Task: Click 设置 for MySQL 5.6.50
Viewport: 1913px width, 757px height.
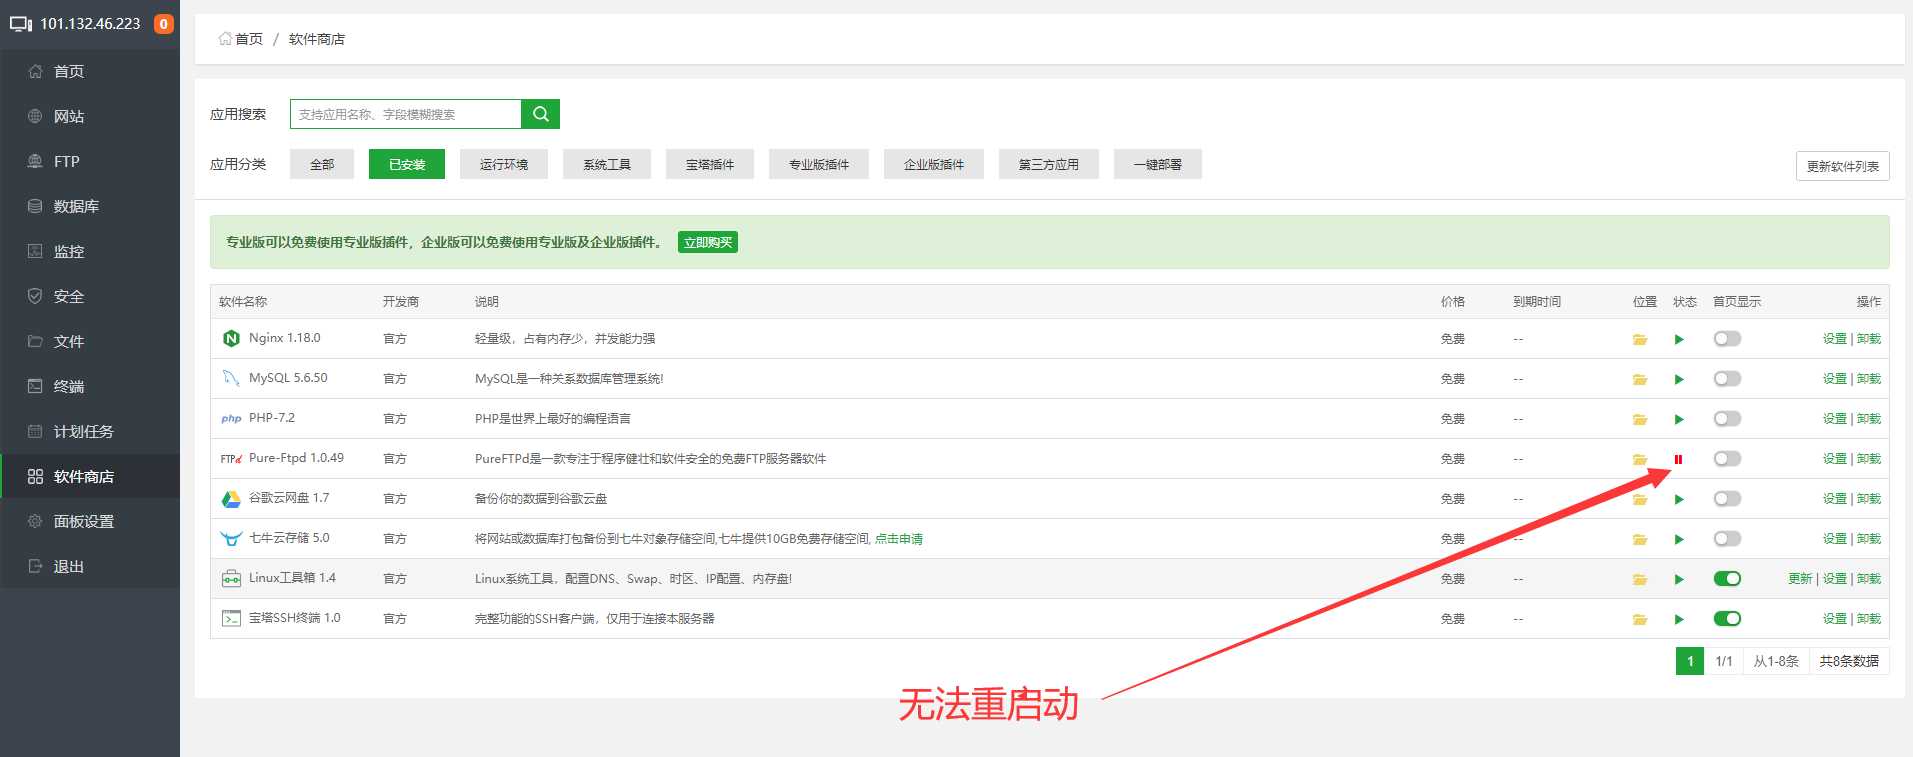Action: click(x=1835, y=379)
